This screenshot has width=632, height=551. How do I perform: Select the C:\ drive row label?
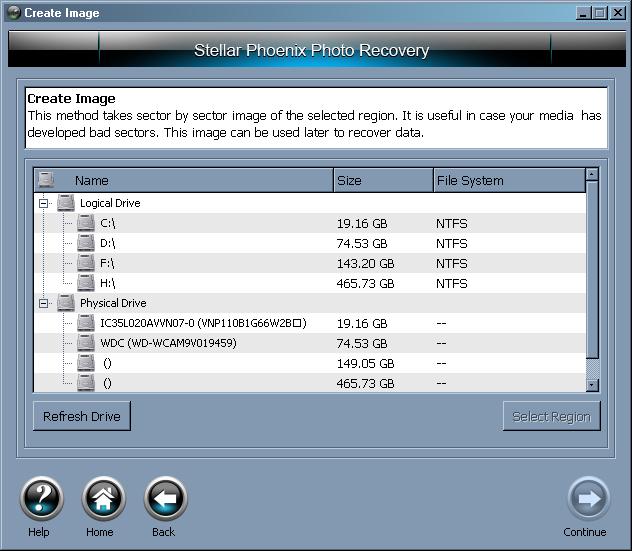coord(108,223)
